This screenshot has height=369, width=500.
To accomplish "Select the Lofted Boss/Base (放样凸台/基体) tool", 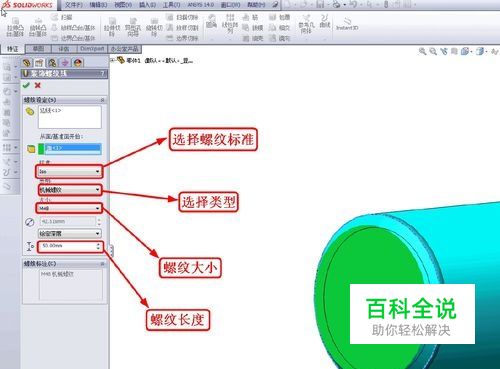I will pos(74,28).
